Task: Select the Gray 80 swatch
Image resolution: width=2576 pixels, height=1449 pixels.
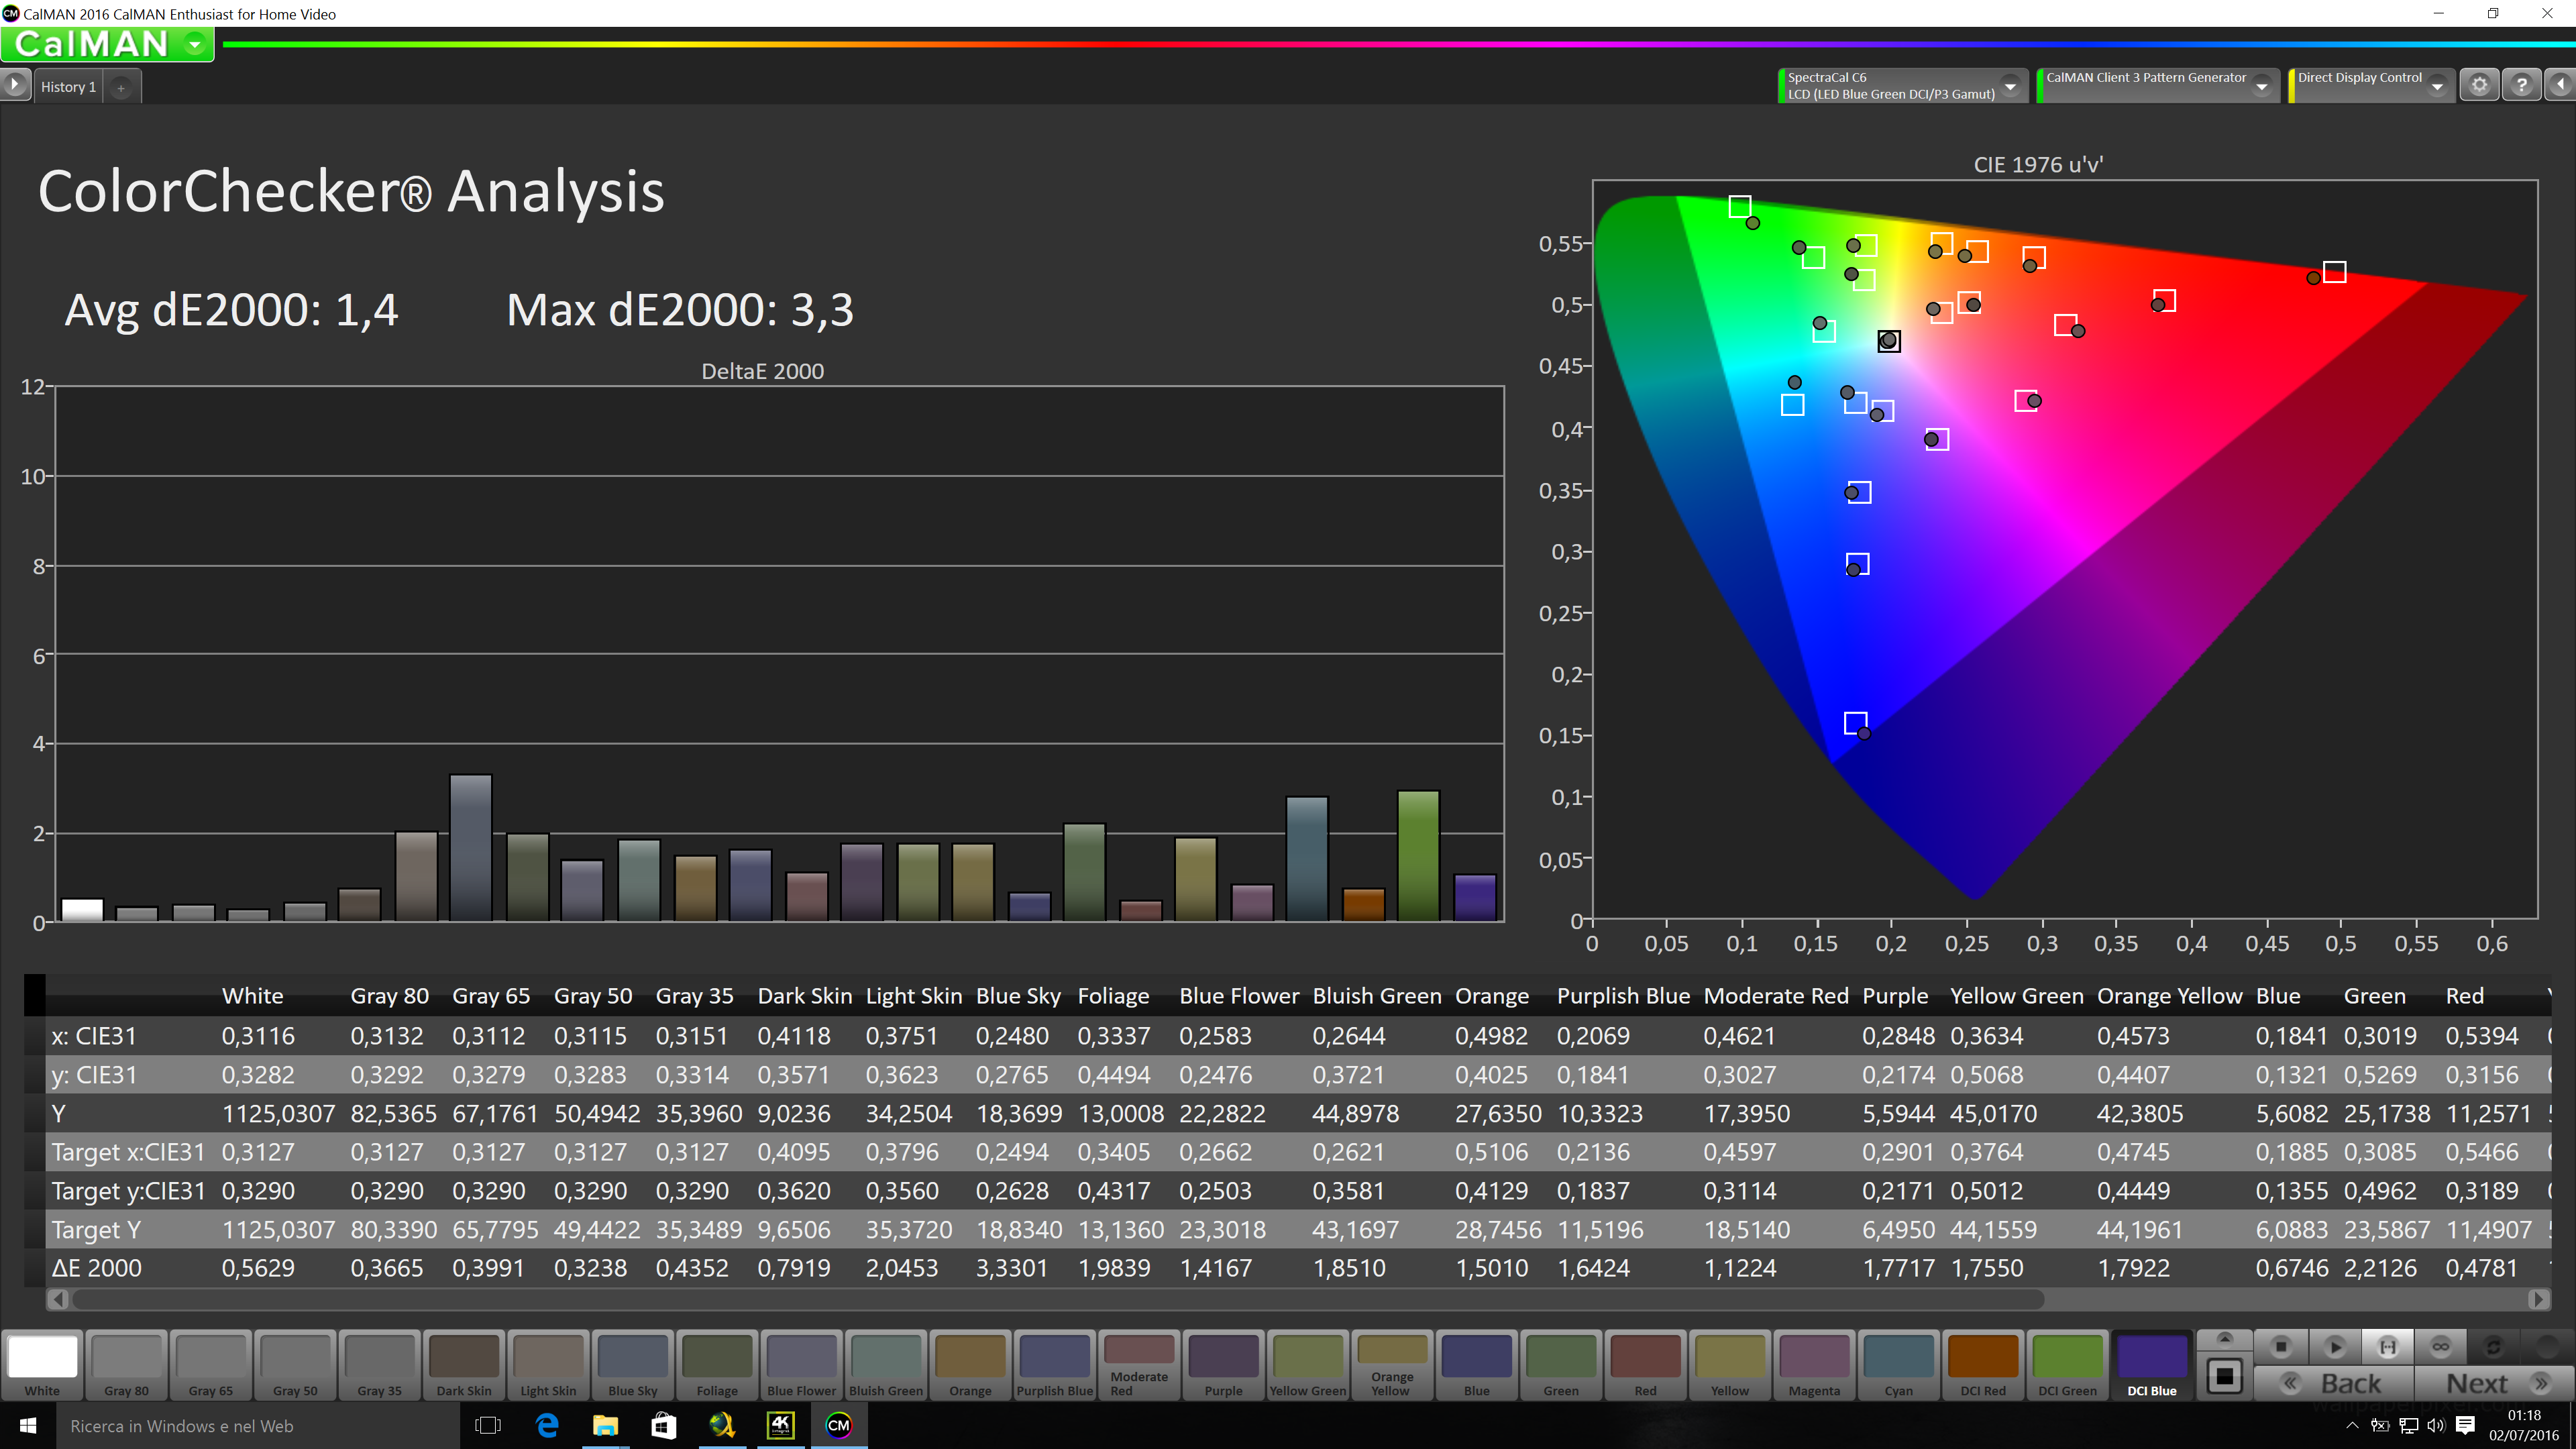Action: point(127,1365)
